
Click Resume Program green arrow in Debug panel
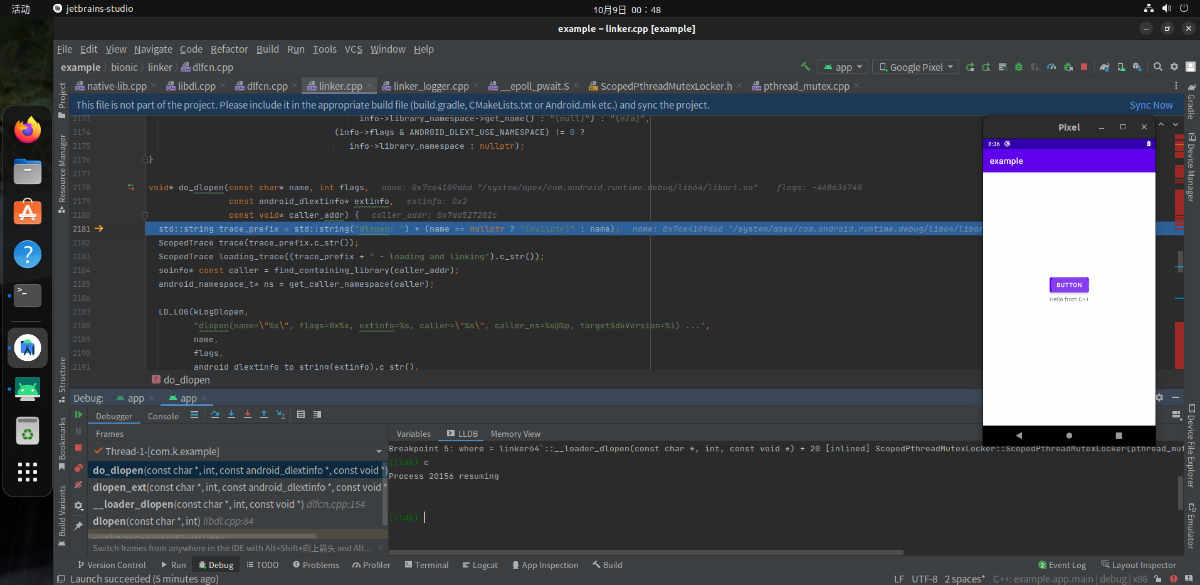[x=78, y=414]
